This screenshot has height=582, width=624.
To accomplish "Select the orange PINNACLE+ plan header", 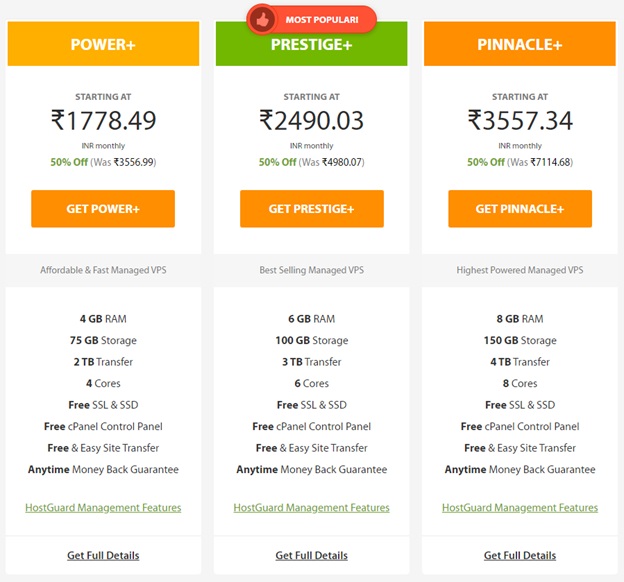I will coord(520,44).
